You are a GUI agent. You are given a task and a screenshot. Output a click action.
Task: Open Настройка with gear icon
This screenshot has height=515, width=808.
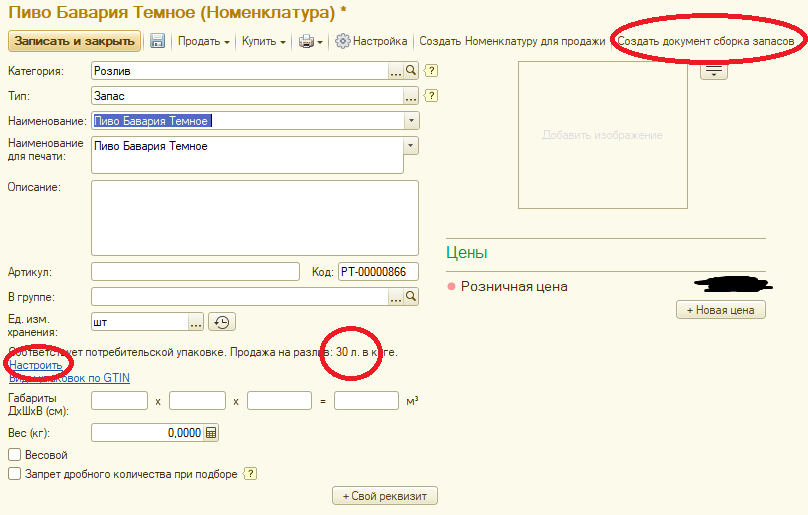click(371, 41)
